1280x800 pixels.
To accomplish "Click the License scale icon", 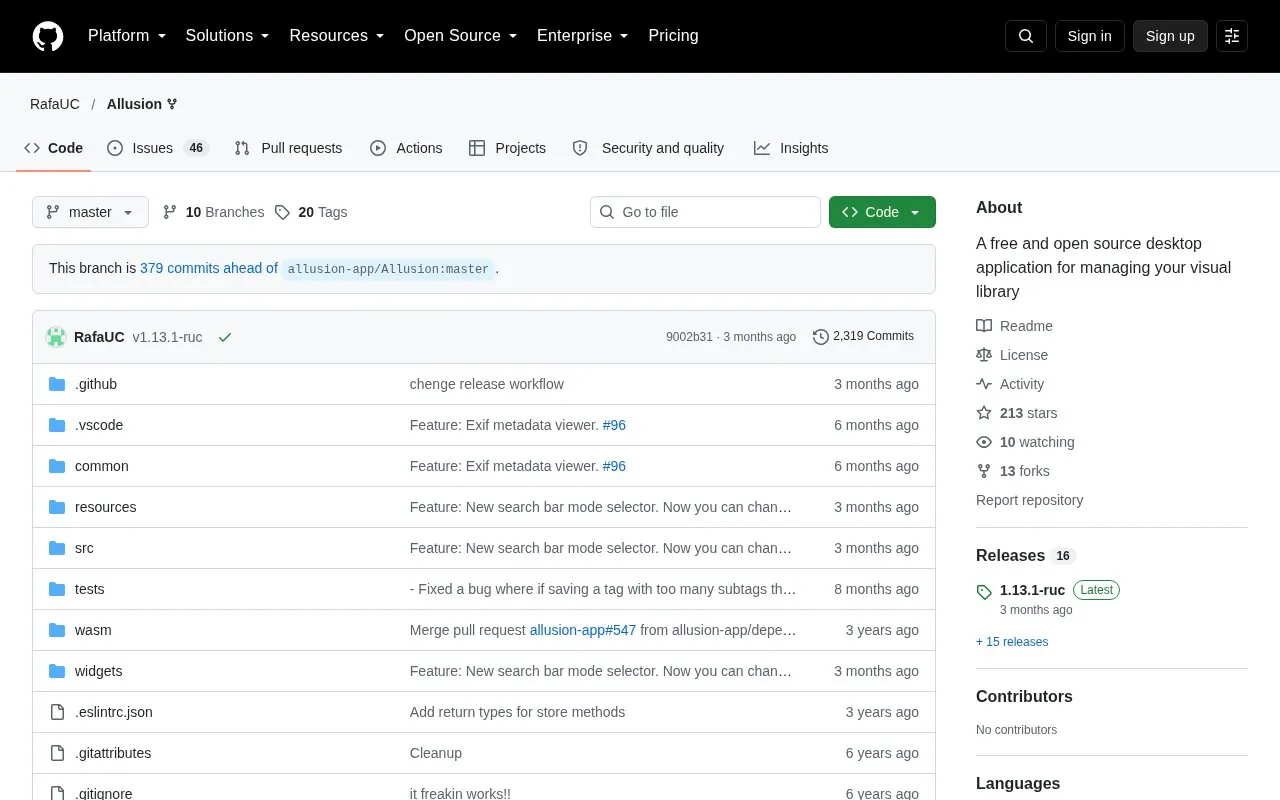I will (984, 355).
